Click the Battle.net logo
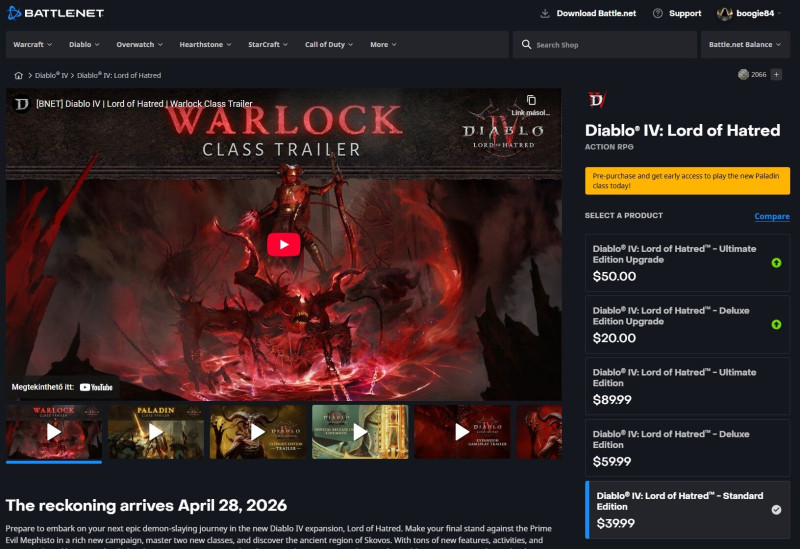Image resolution: width=800 pixels, height=549 pixels. 55,13
